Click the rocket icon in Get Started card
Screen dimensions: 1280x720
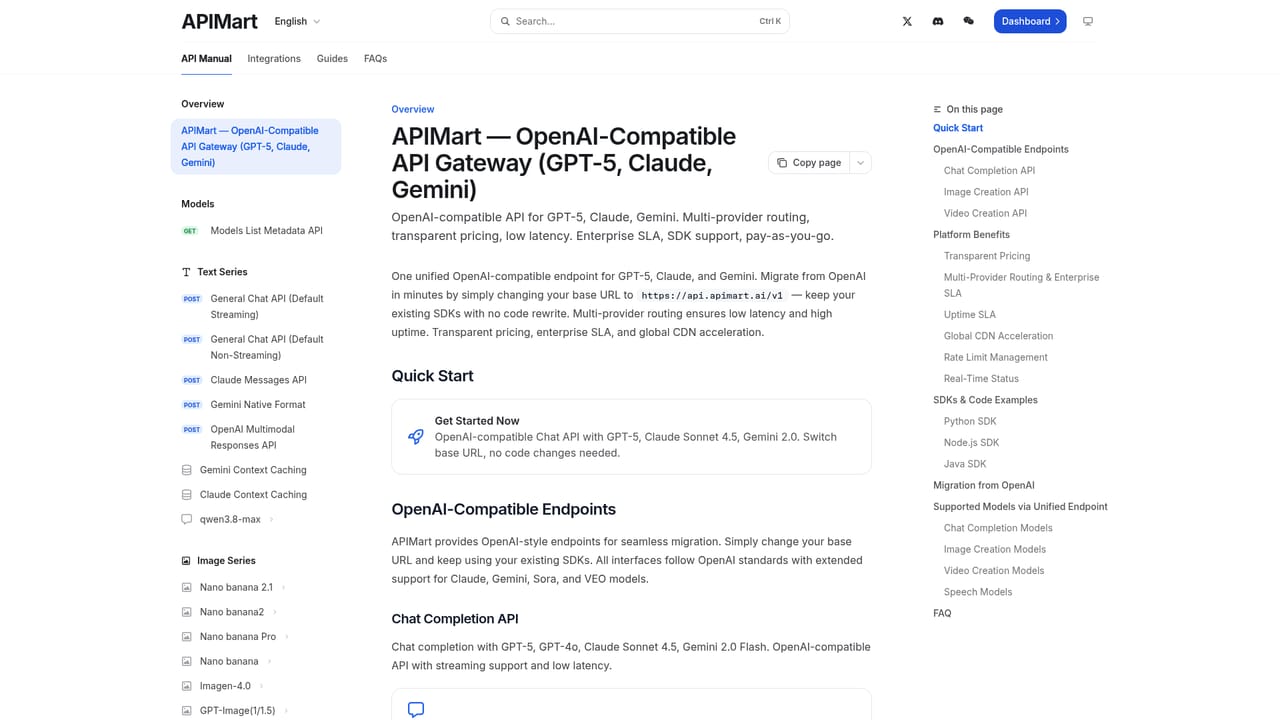[416, 437]
